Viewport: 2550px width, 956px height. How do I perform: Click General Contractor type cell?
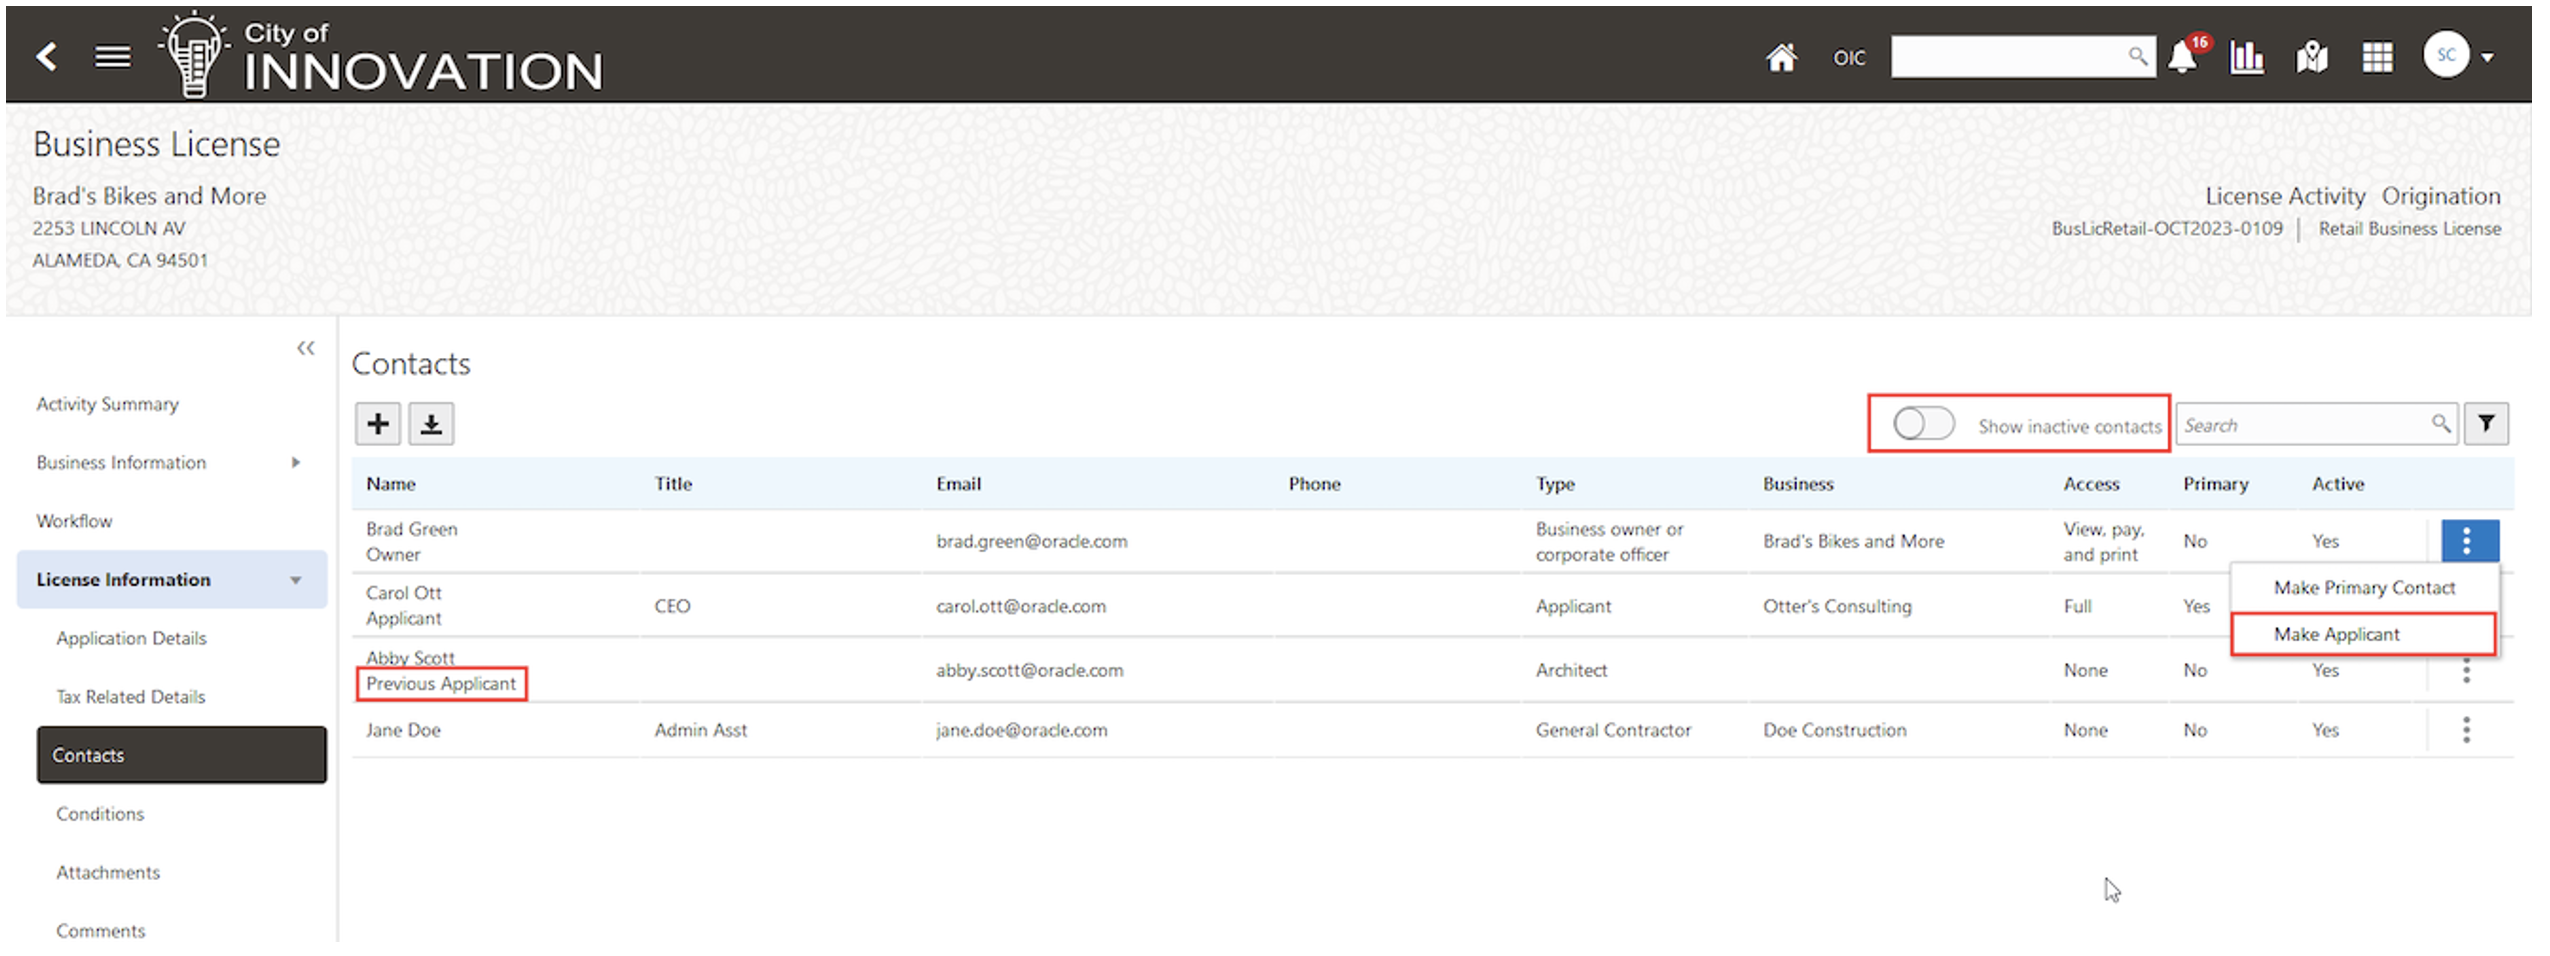tap(1613, 730)
